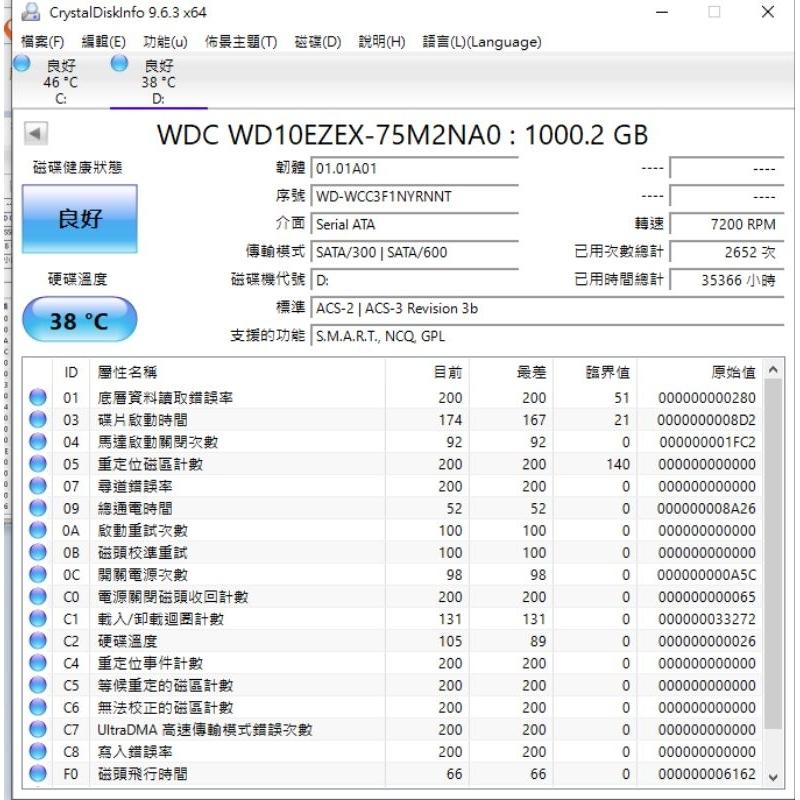Minimize the CrystalDiskInfo window

coord(662,12)
